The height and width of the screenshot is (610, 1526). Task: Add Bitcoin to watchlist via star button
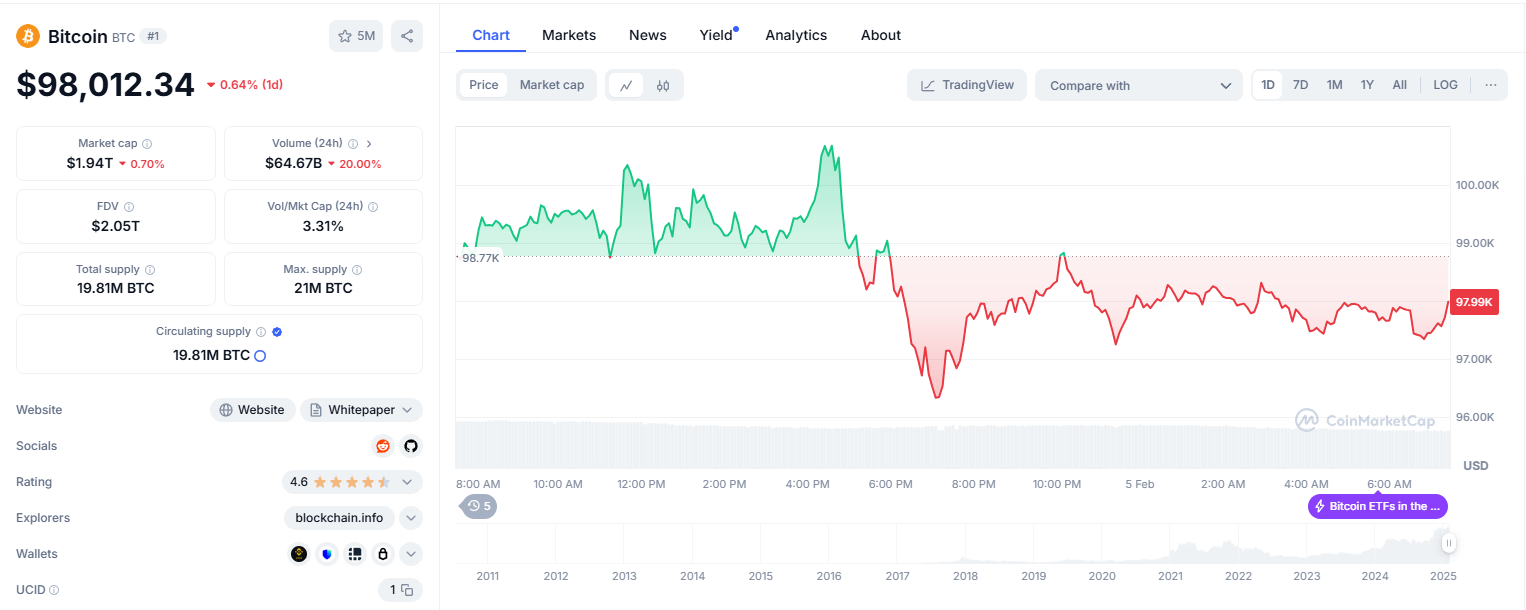(356, 36)
